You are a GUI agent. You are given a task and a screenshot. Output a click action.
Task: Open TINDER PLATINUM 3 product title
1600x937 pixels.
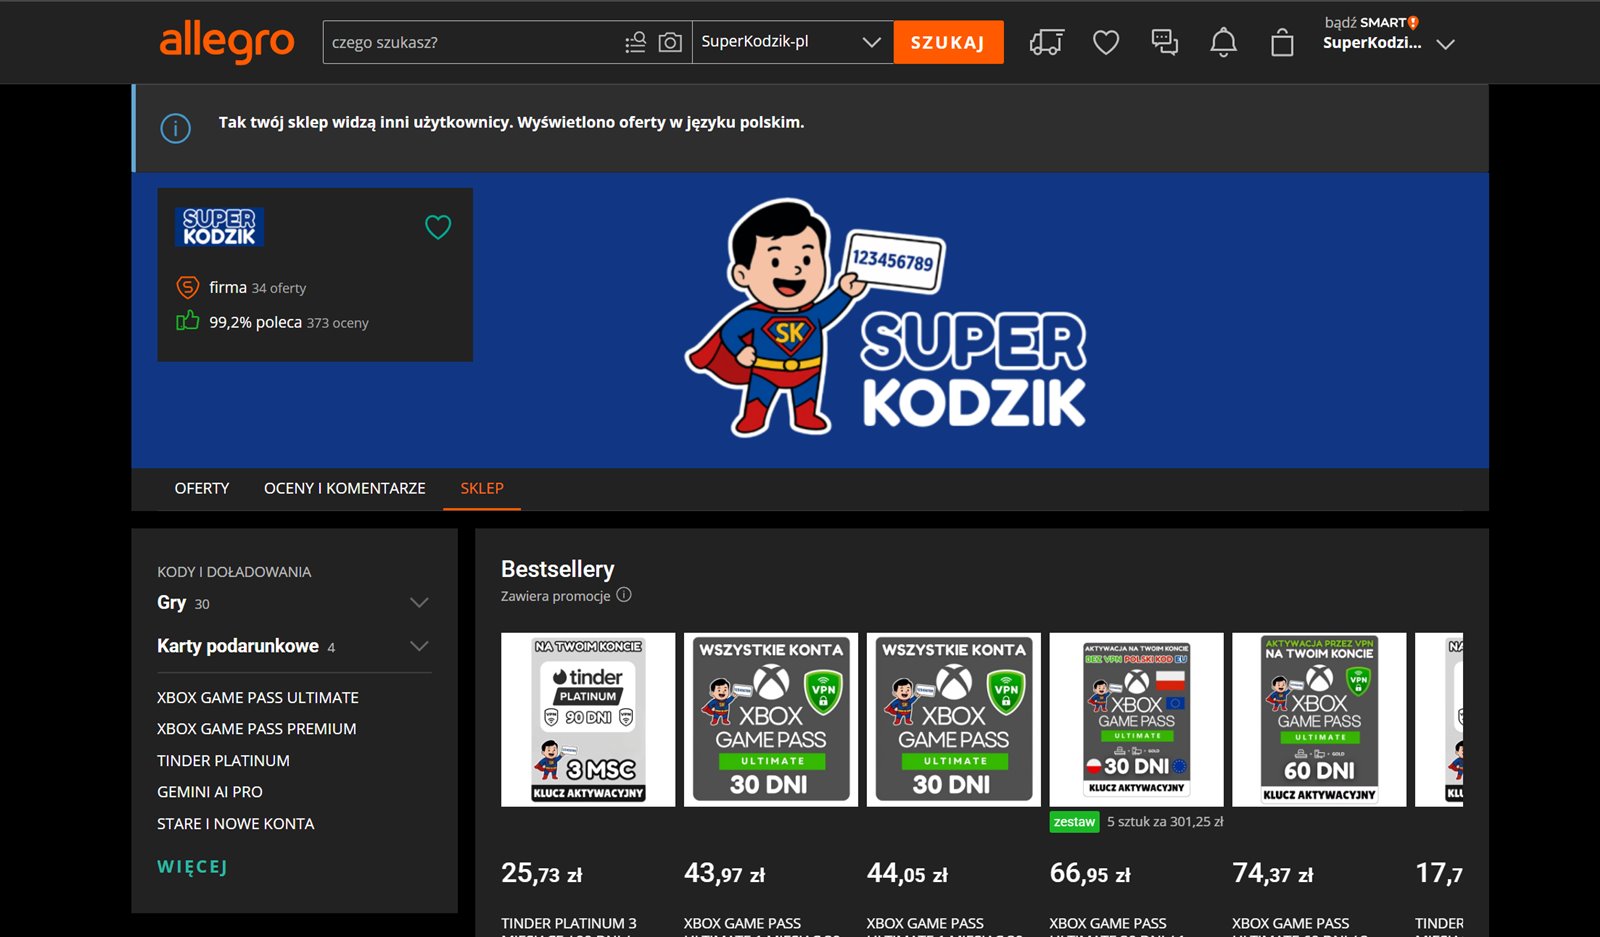click(x=569, y=925)
